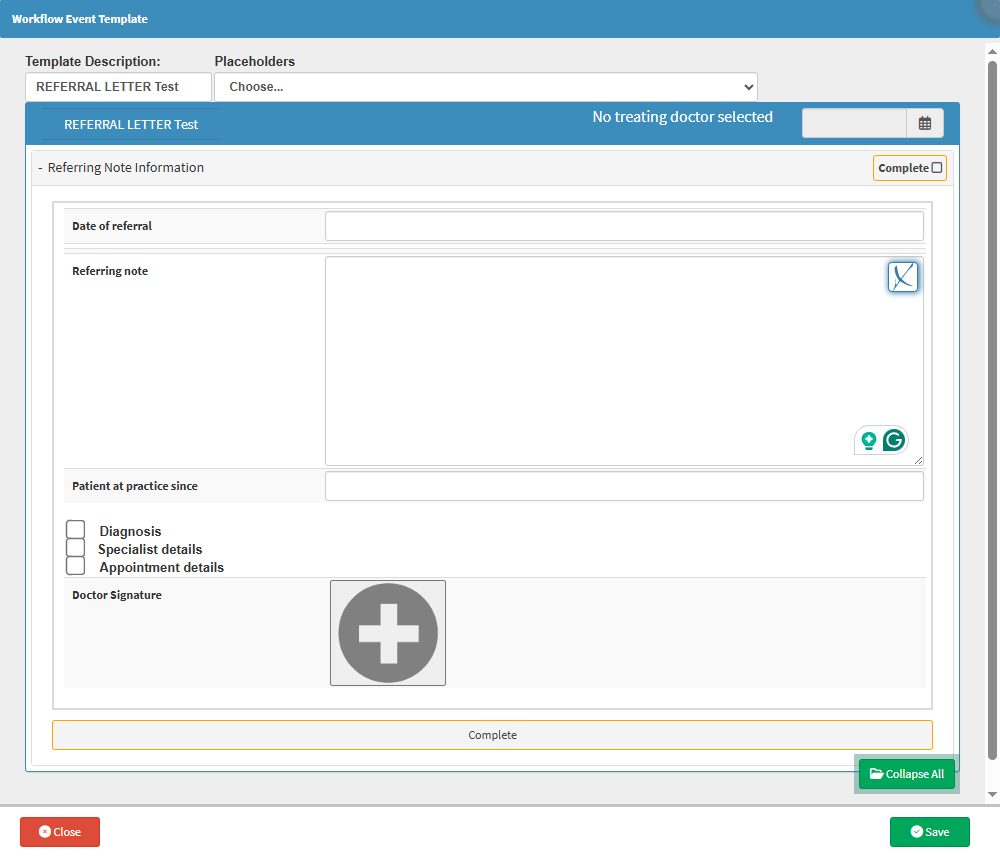Focus the Patient at practice since field
The width and height of the screenshot is (1000, 857).
(624, 486)
